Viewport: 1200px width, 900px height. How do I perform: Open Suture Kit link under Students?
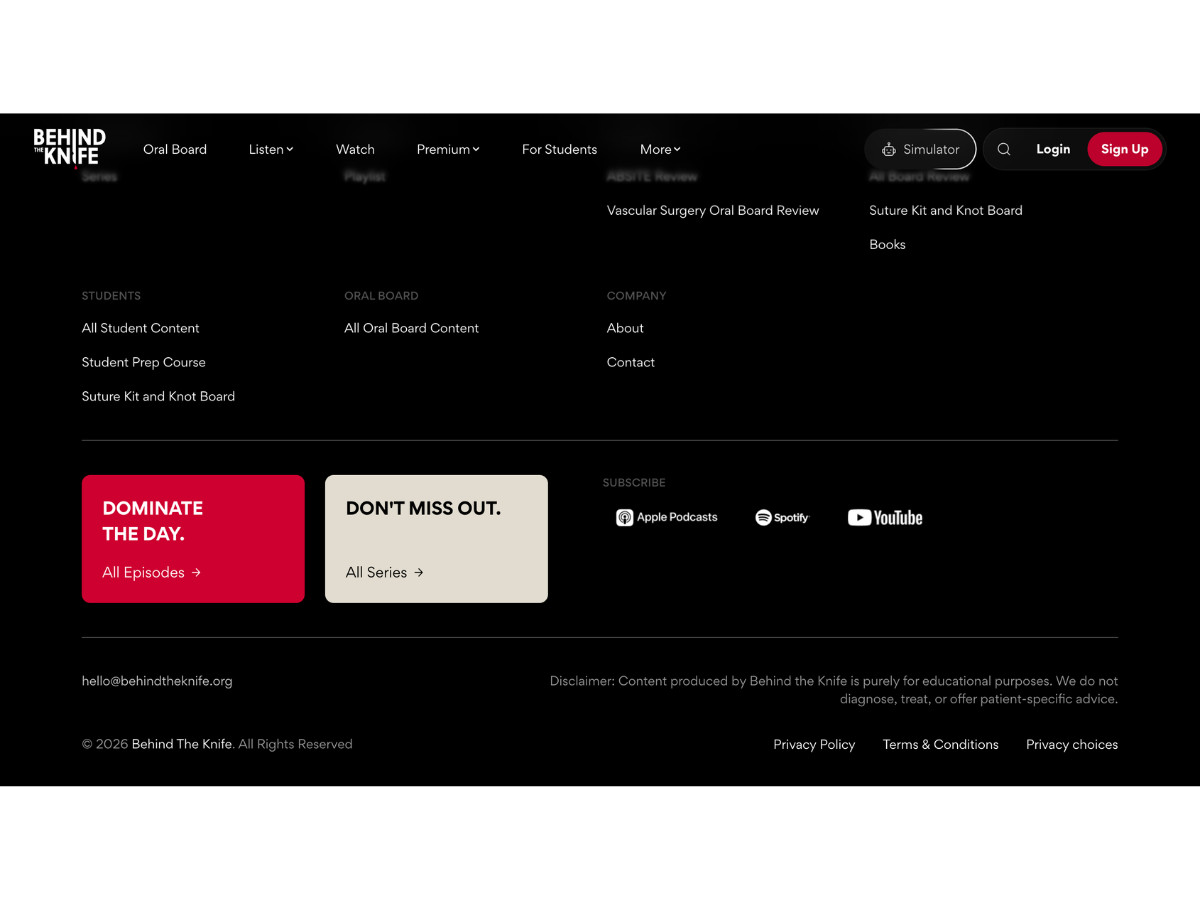pyautogui.click(x=158, y=396)
